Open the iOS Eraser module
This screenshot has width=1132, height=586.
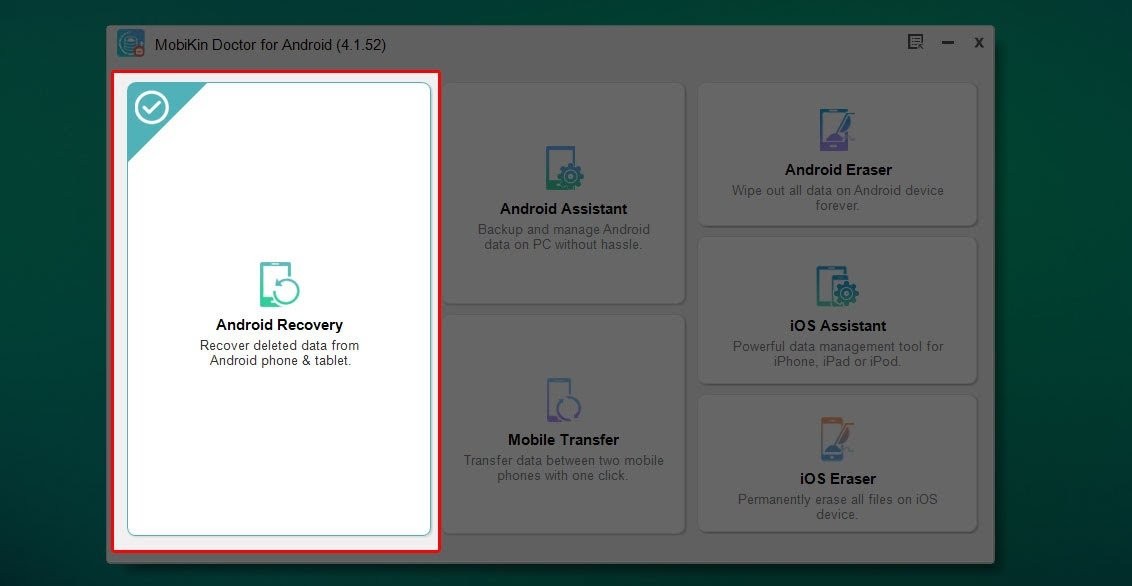[837, 463]
